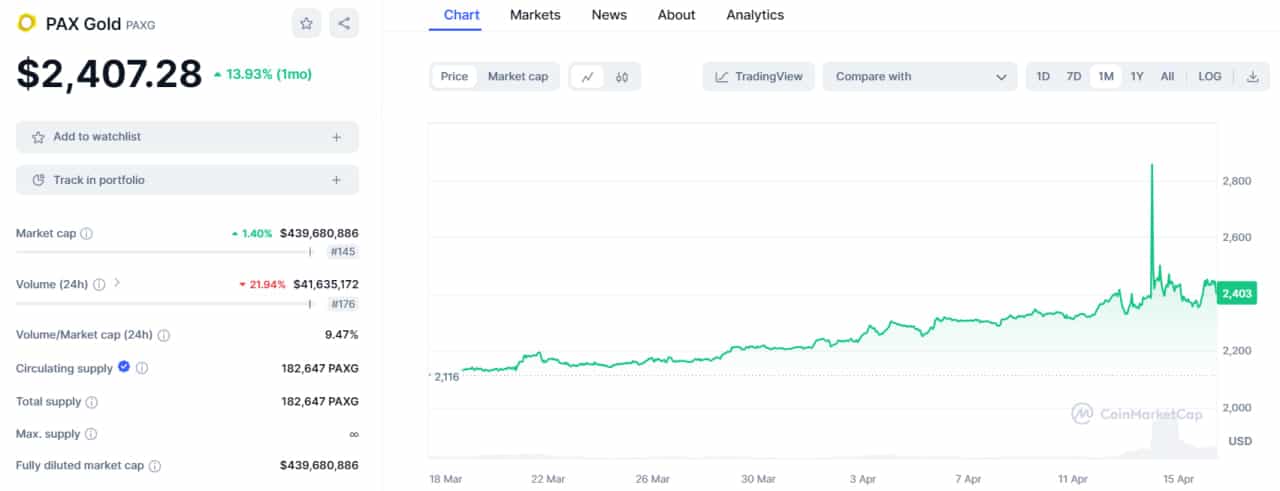Download chart data icon
The image size is (1280, 491).
[1252, 77]
